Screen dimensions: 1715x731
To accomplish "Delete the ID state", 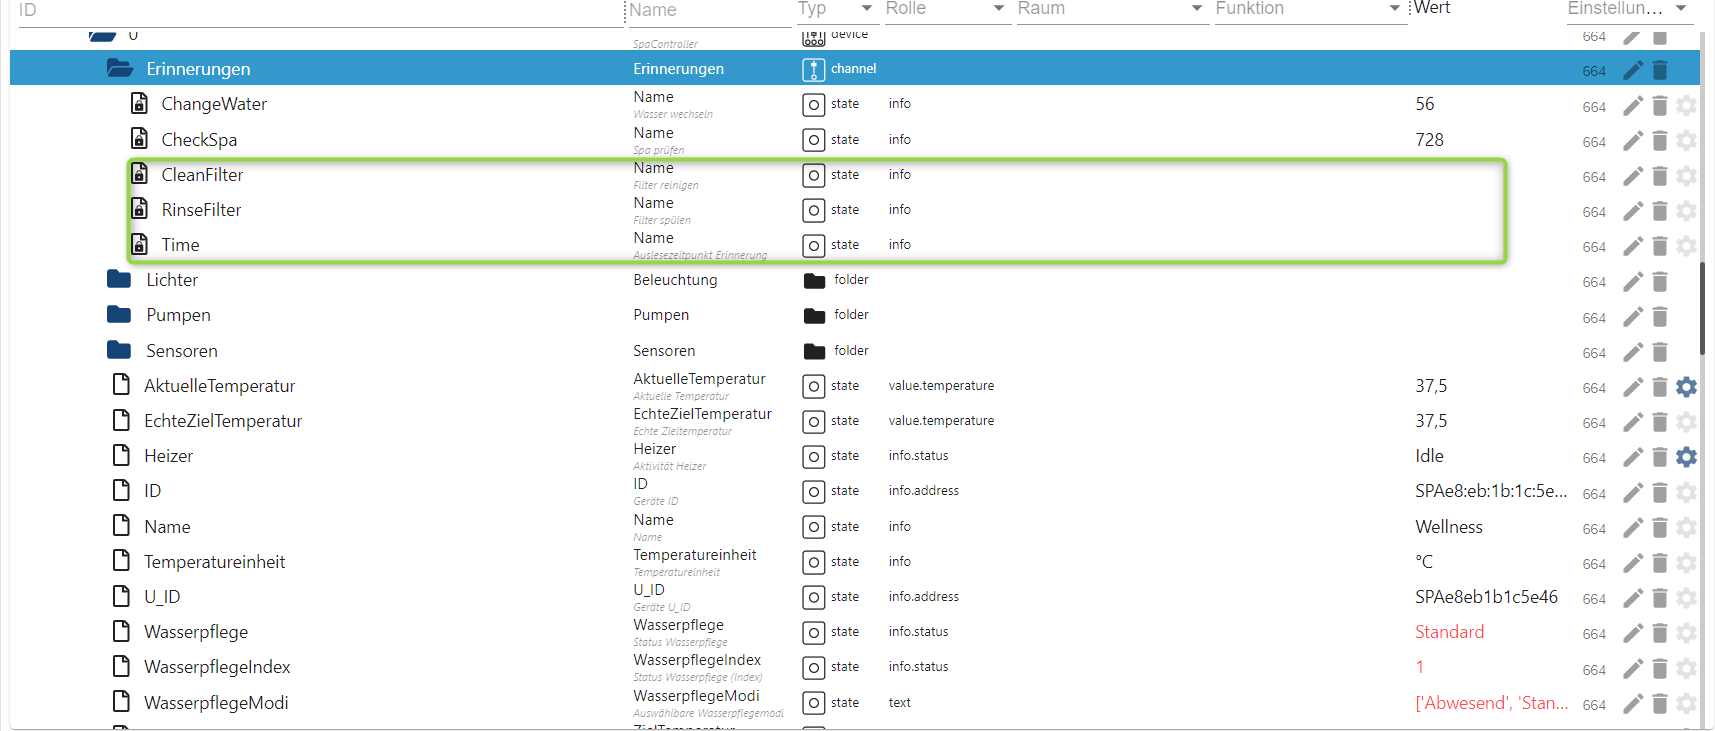I will coord(1660,493).
